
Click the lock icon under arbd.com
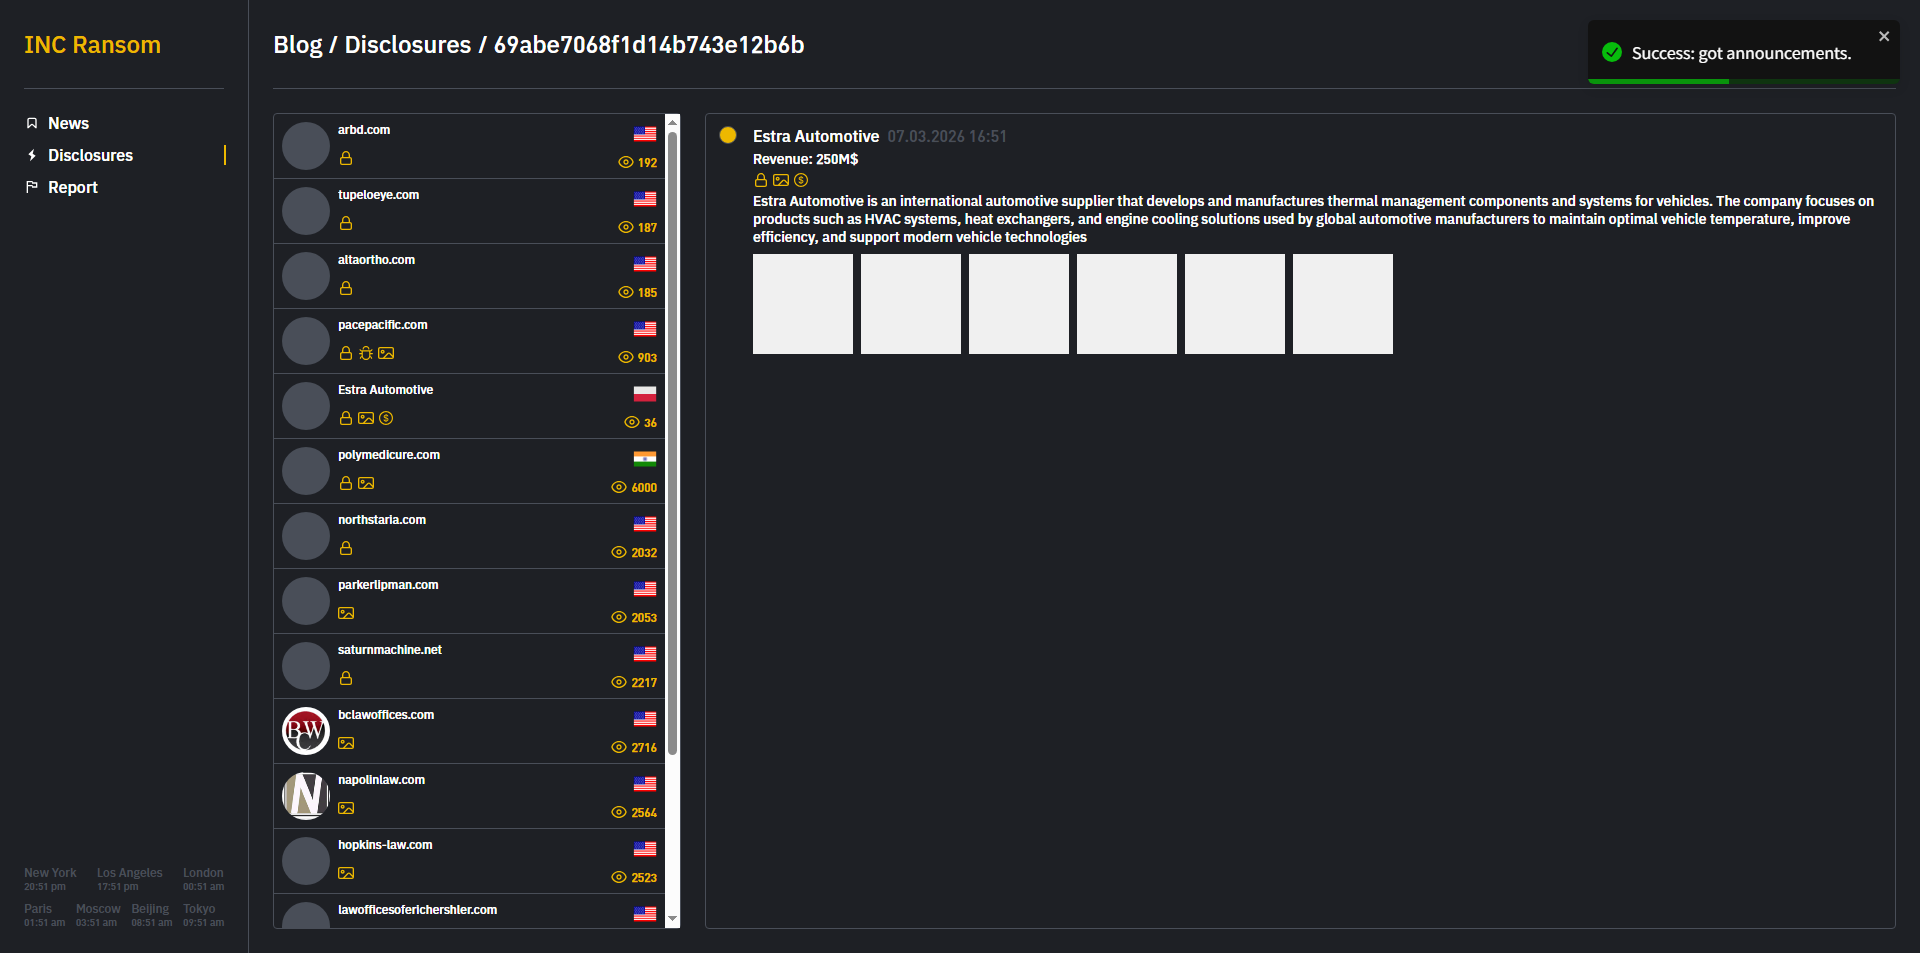click(346, 158)
